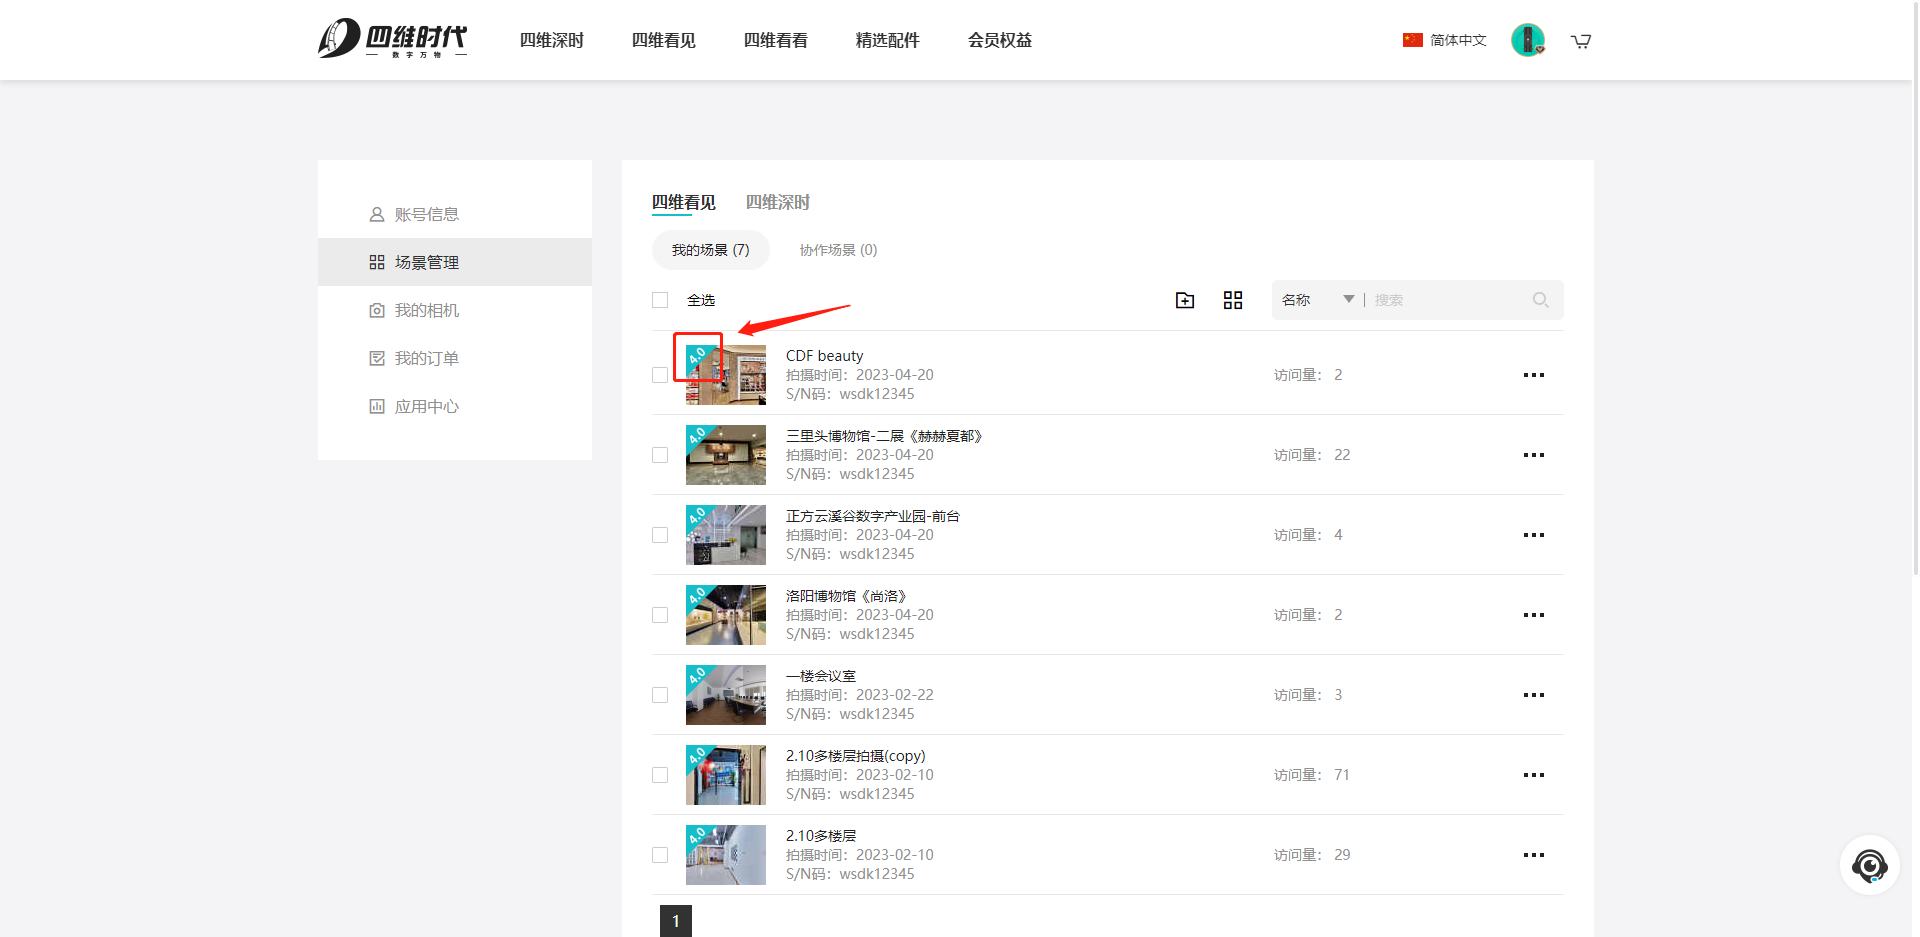Open 我的相机 in sidebar
The width and height of the screenshot is (1920, 937).
tap(426, 310)
